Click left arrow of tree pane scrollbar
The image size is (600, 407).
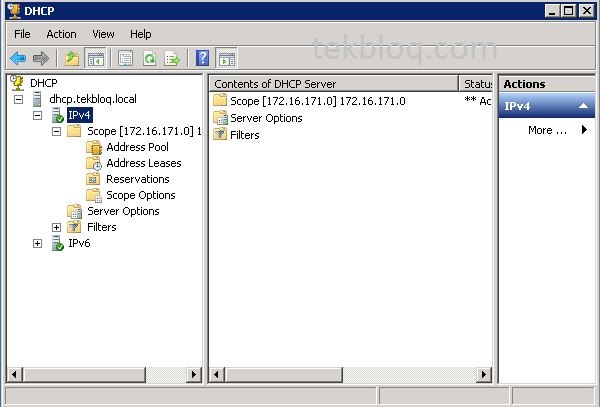click(x=14, y=374)
